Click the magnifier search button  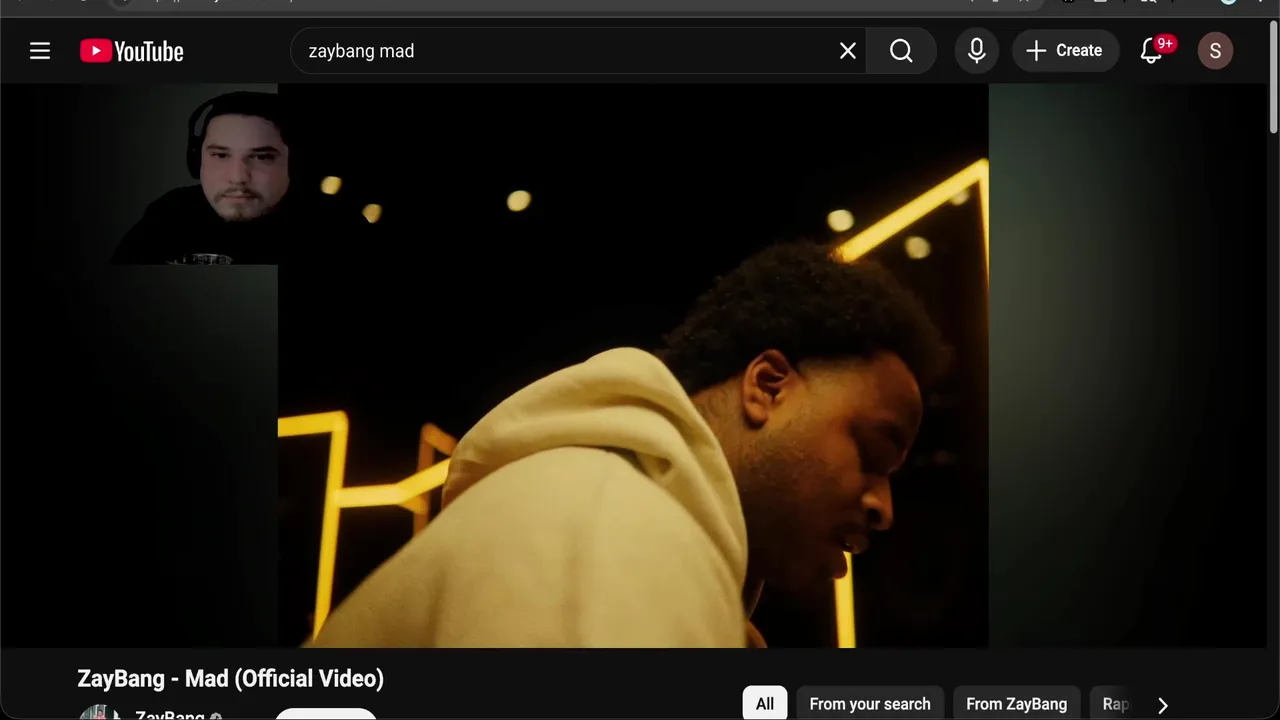point(901,51)
